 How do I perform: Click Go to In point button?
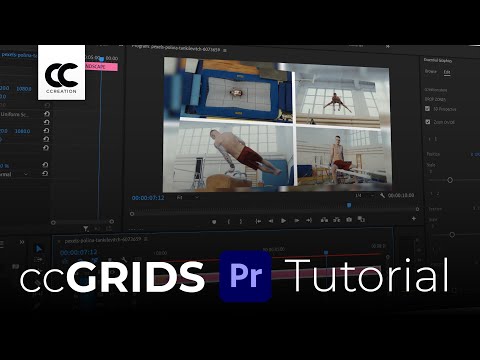pyautogui.click(x=258, y=221)
